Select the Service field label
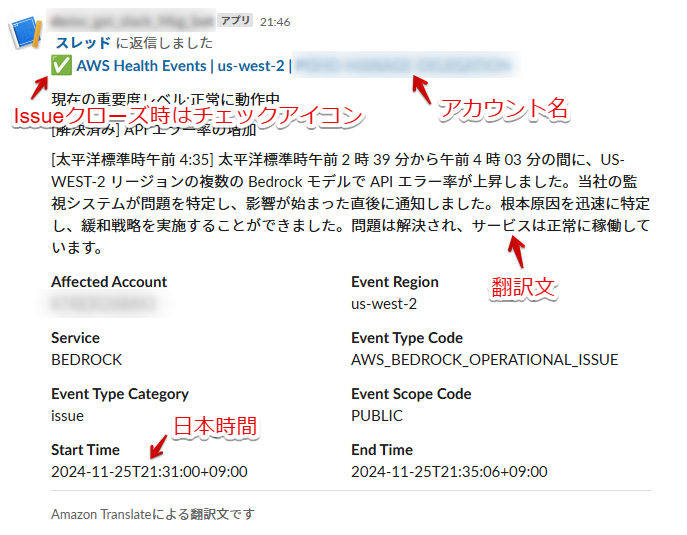687x535 pixels. coord(75,338)
